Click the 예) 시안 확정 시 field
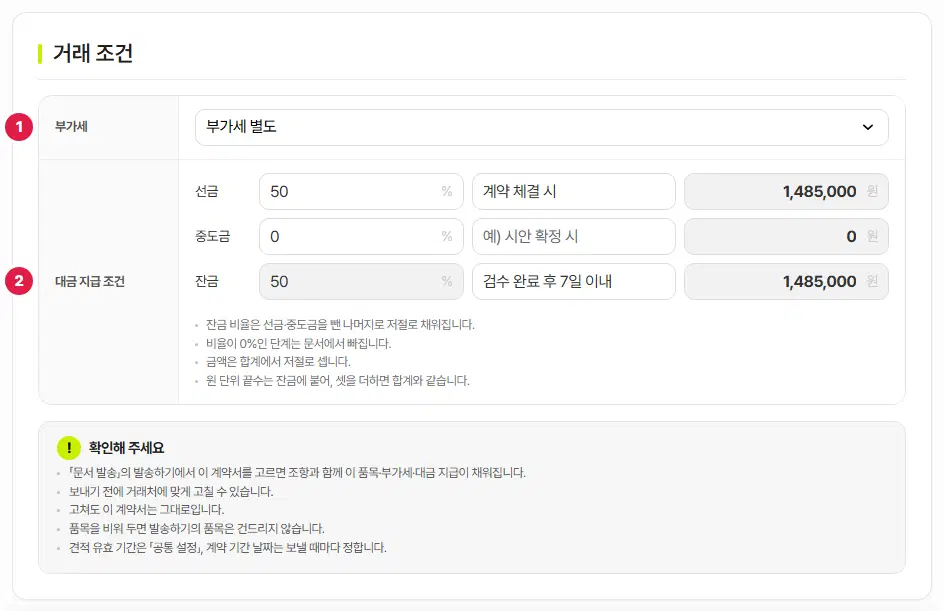Screen dimensions: 944x611 (x=574, y=236)
